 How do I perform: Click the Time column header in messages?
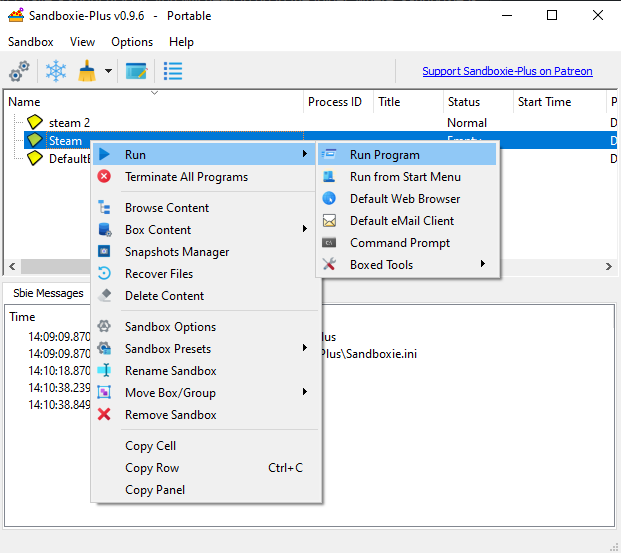tap(22, 317)
